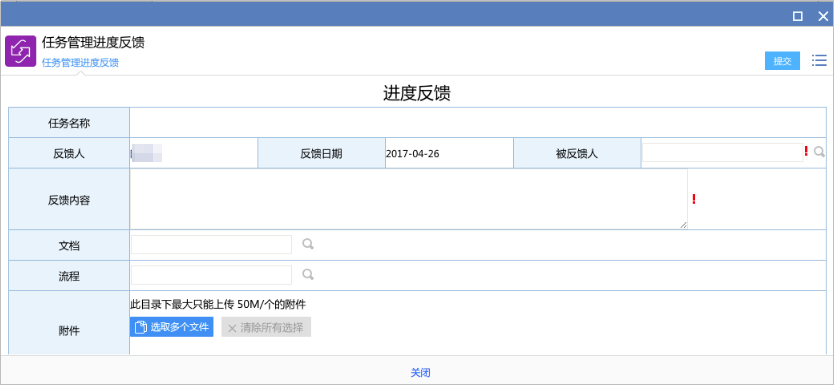Click into the 流程 input field

click(211, 275)
